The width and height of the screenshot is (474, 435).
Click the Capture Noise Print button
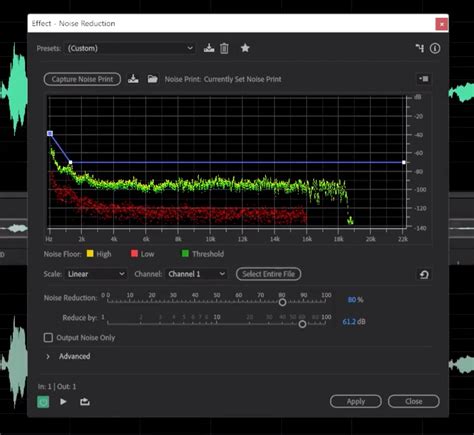click(82, 79)
